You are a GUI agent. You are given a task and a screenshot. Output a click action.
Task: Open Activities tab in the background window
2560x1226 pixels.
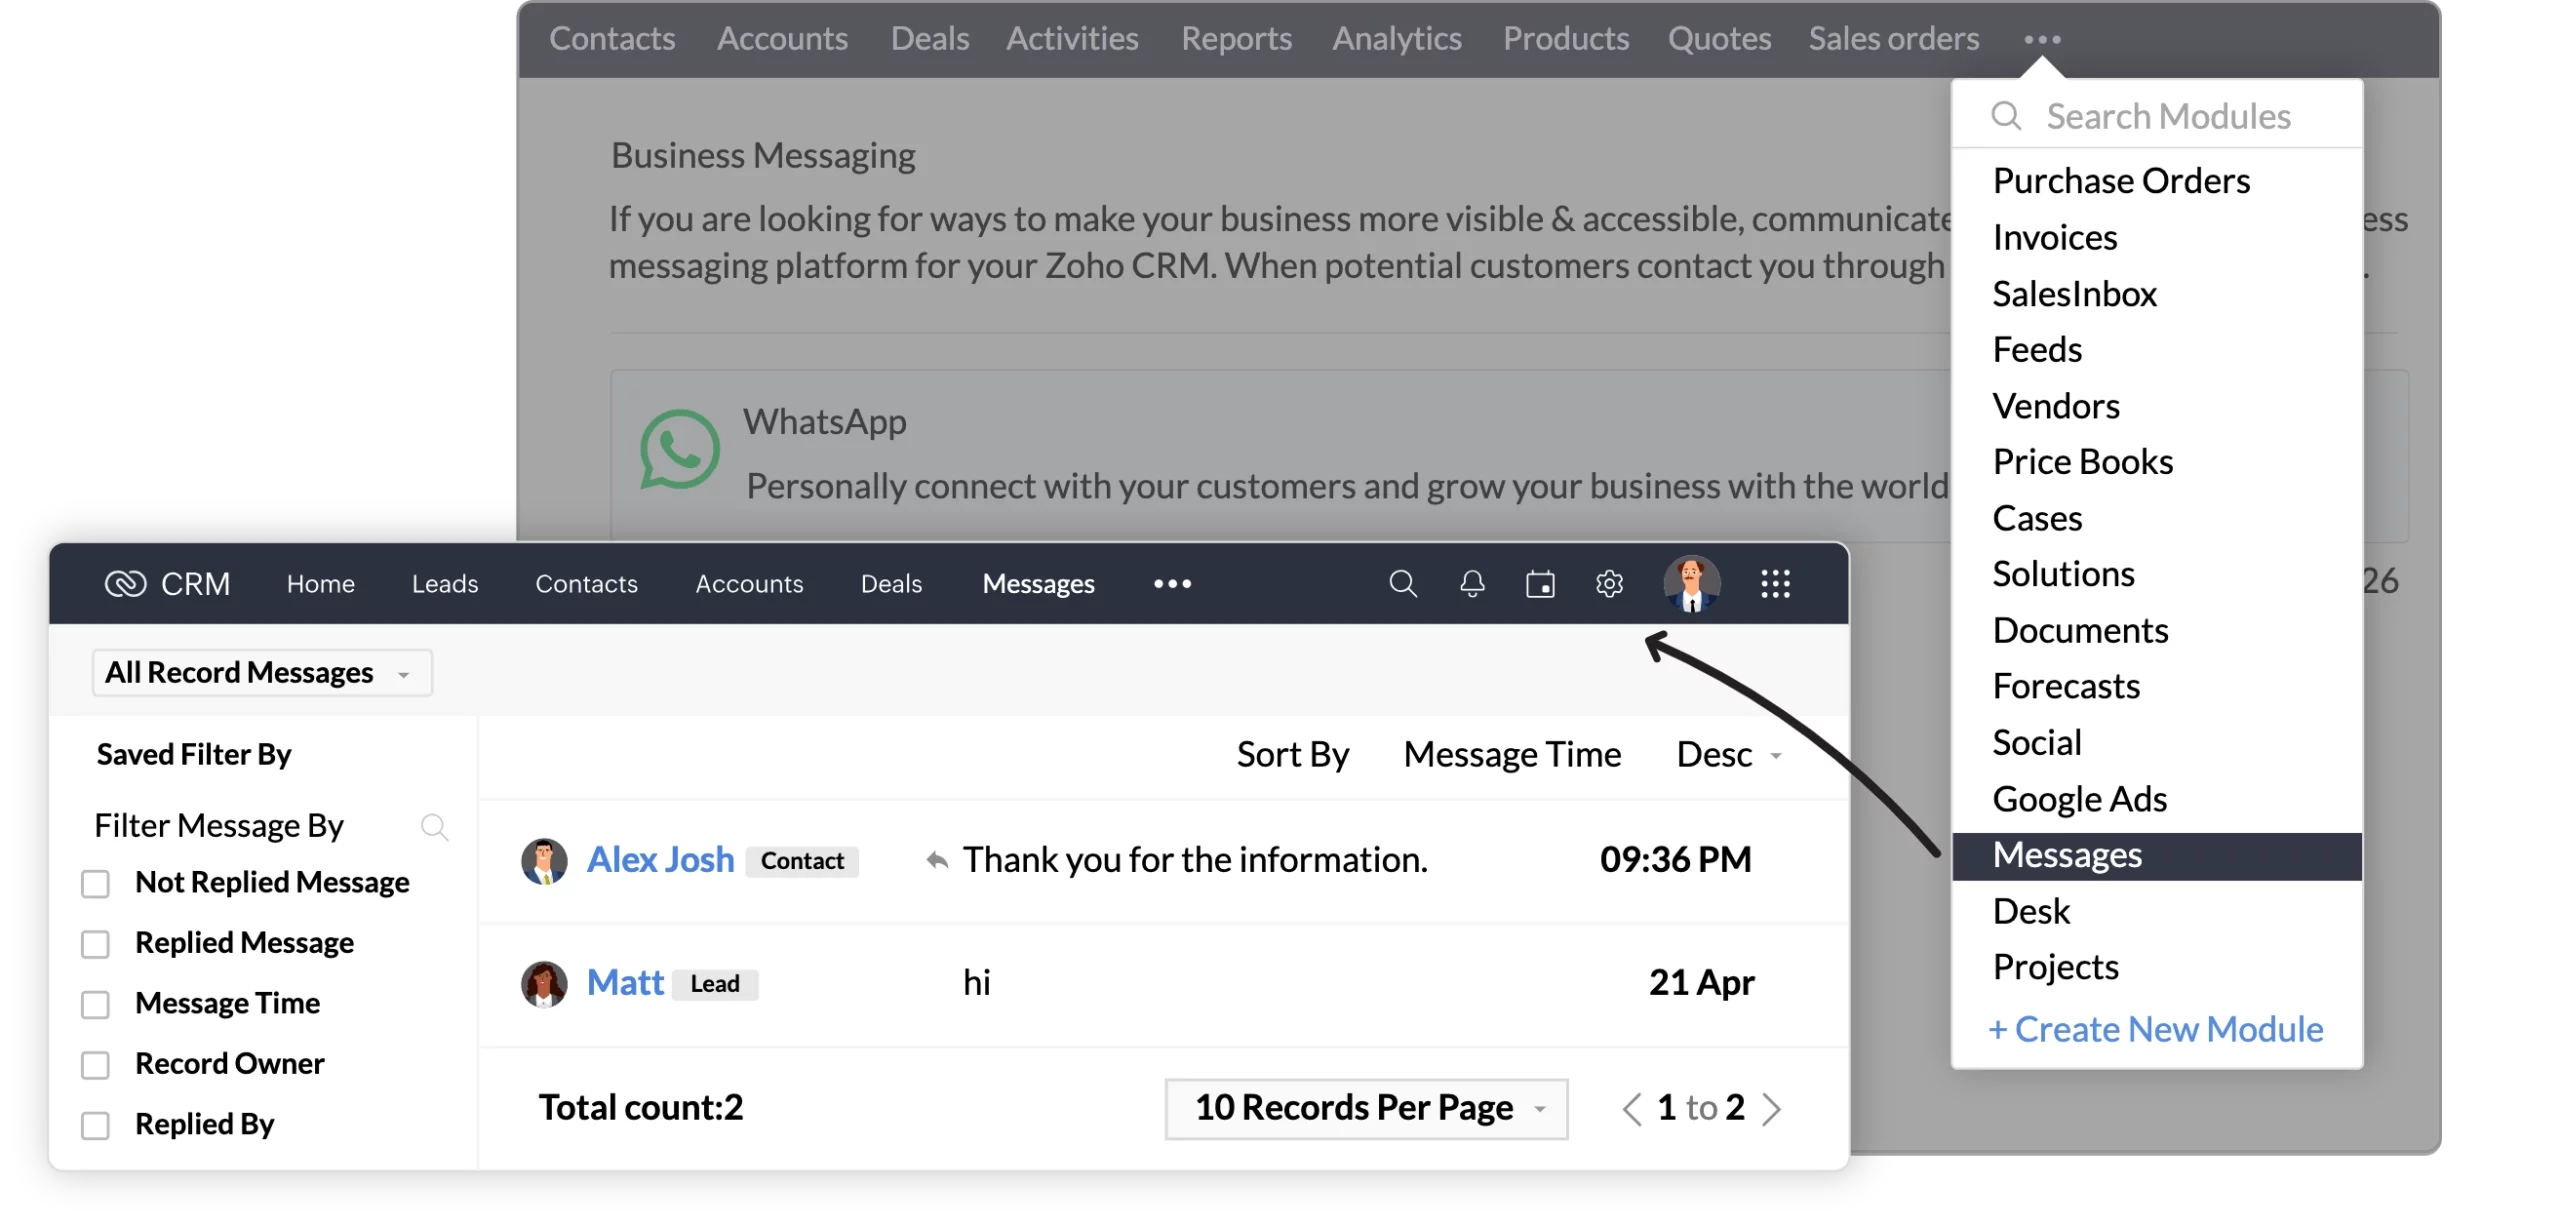click(1072, 39)
